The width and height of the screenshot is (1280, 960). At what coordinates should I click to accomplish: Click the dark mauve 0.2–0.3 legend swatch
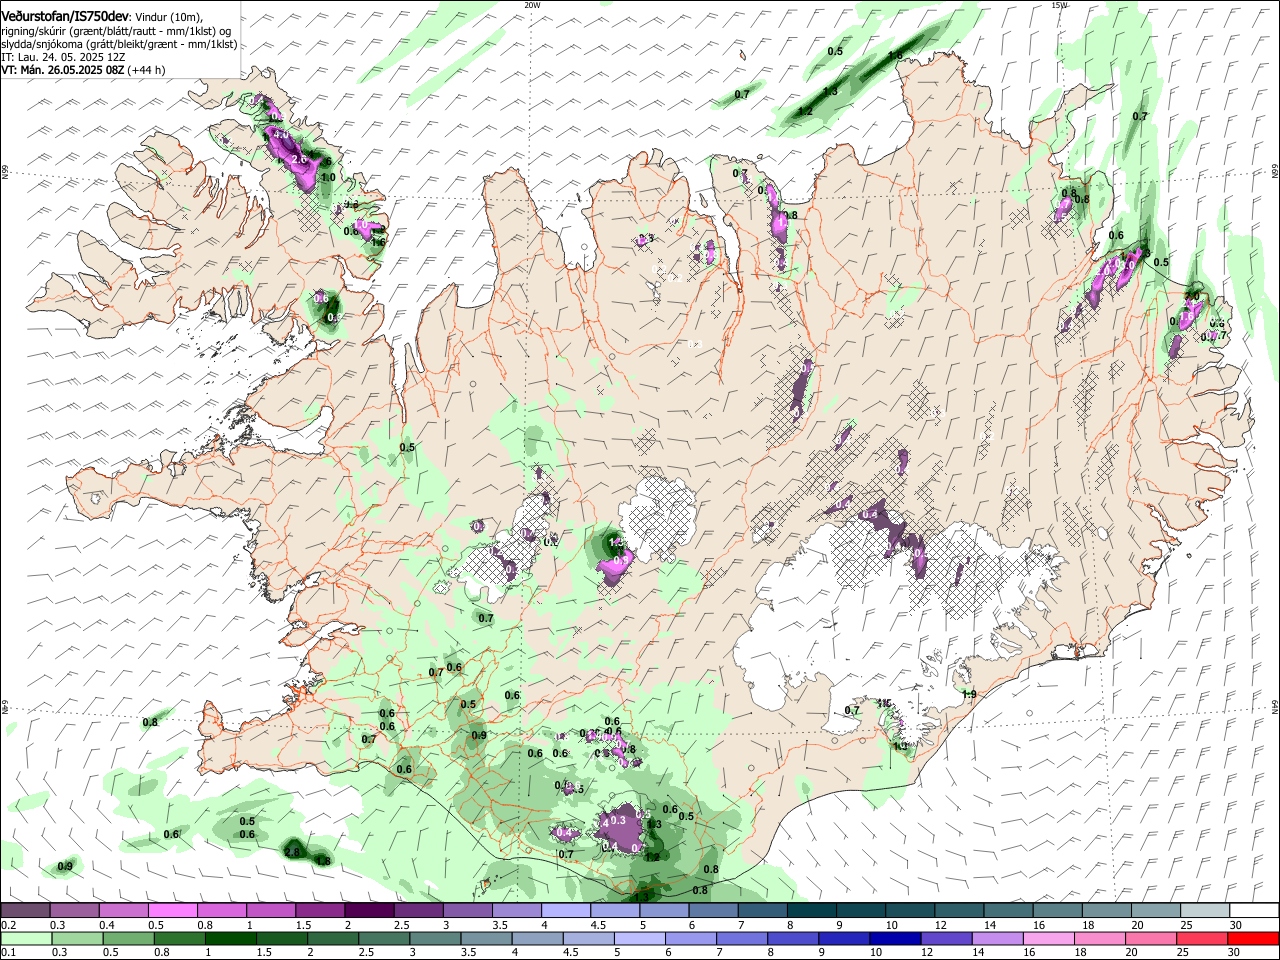(24, 910)
